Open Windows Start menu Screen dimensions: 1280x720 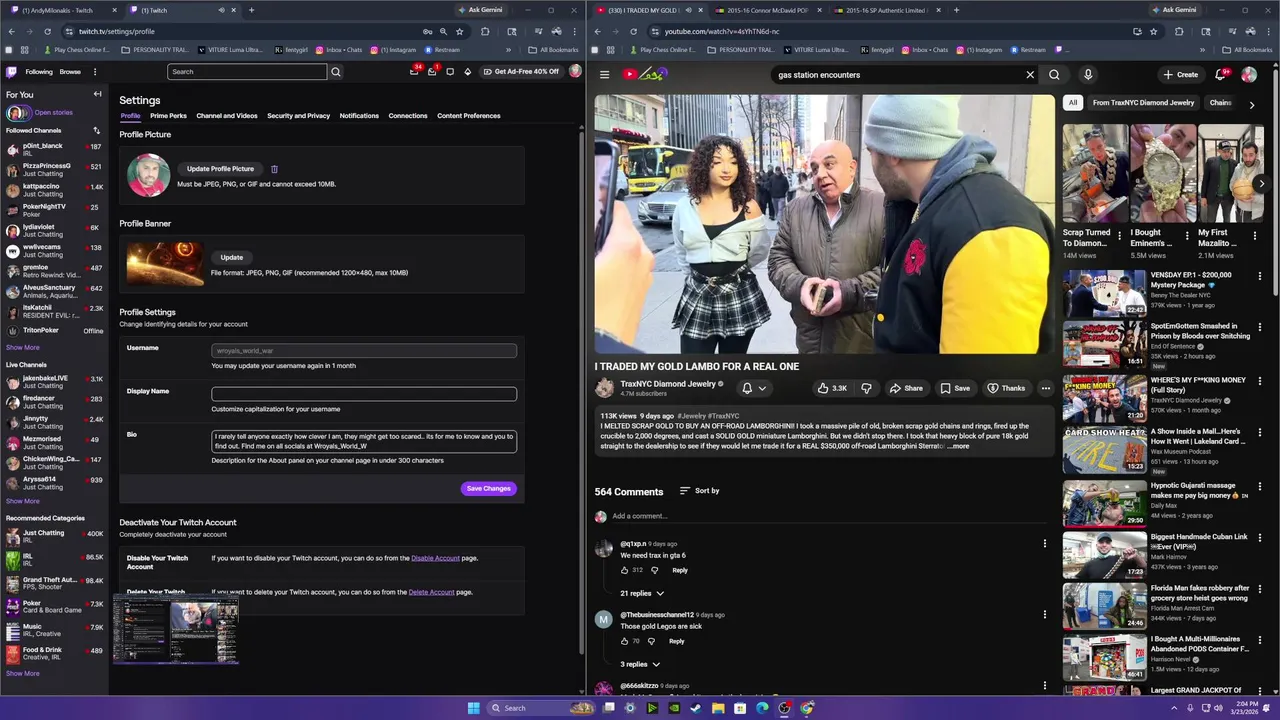pos(474,708)
